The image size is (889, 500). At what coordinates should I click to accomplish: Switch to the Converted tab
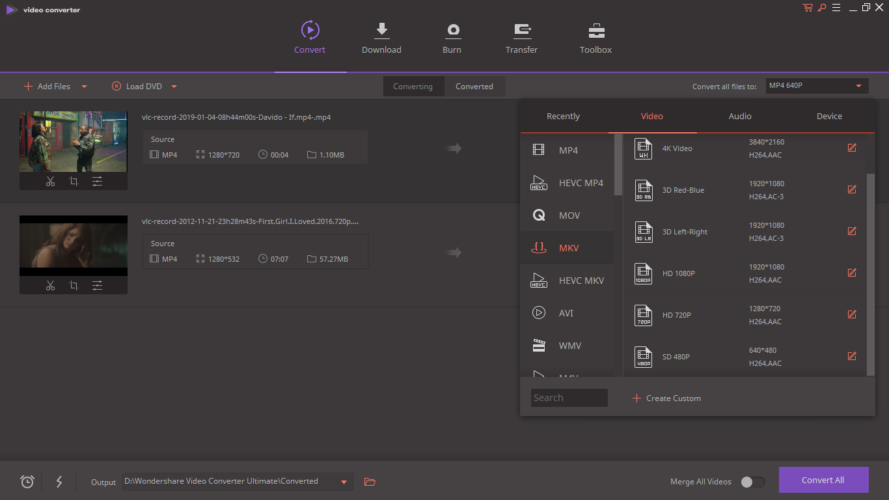click(x=474, y=86)
